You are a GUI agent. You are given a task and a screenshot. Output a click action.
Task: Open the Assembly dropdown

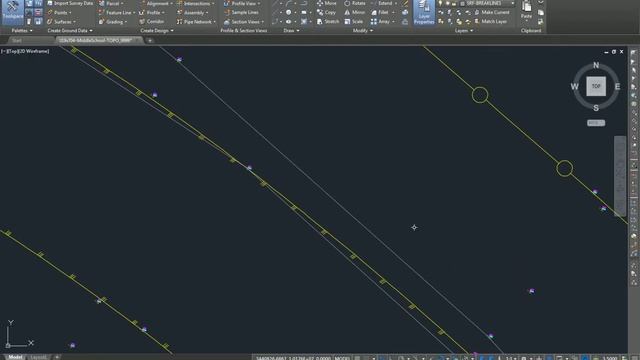pos(193,13)
